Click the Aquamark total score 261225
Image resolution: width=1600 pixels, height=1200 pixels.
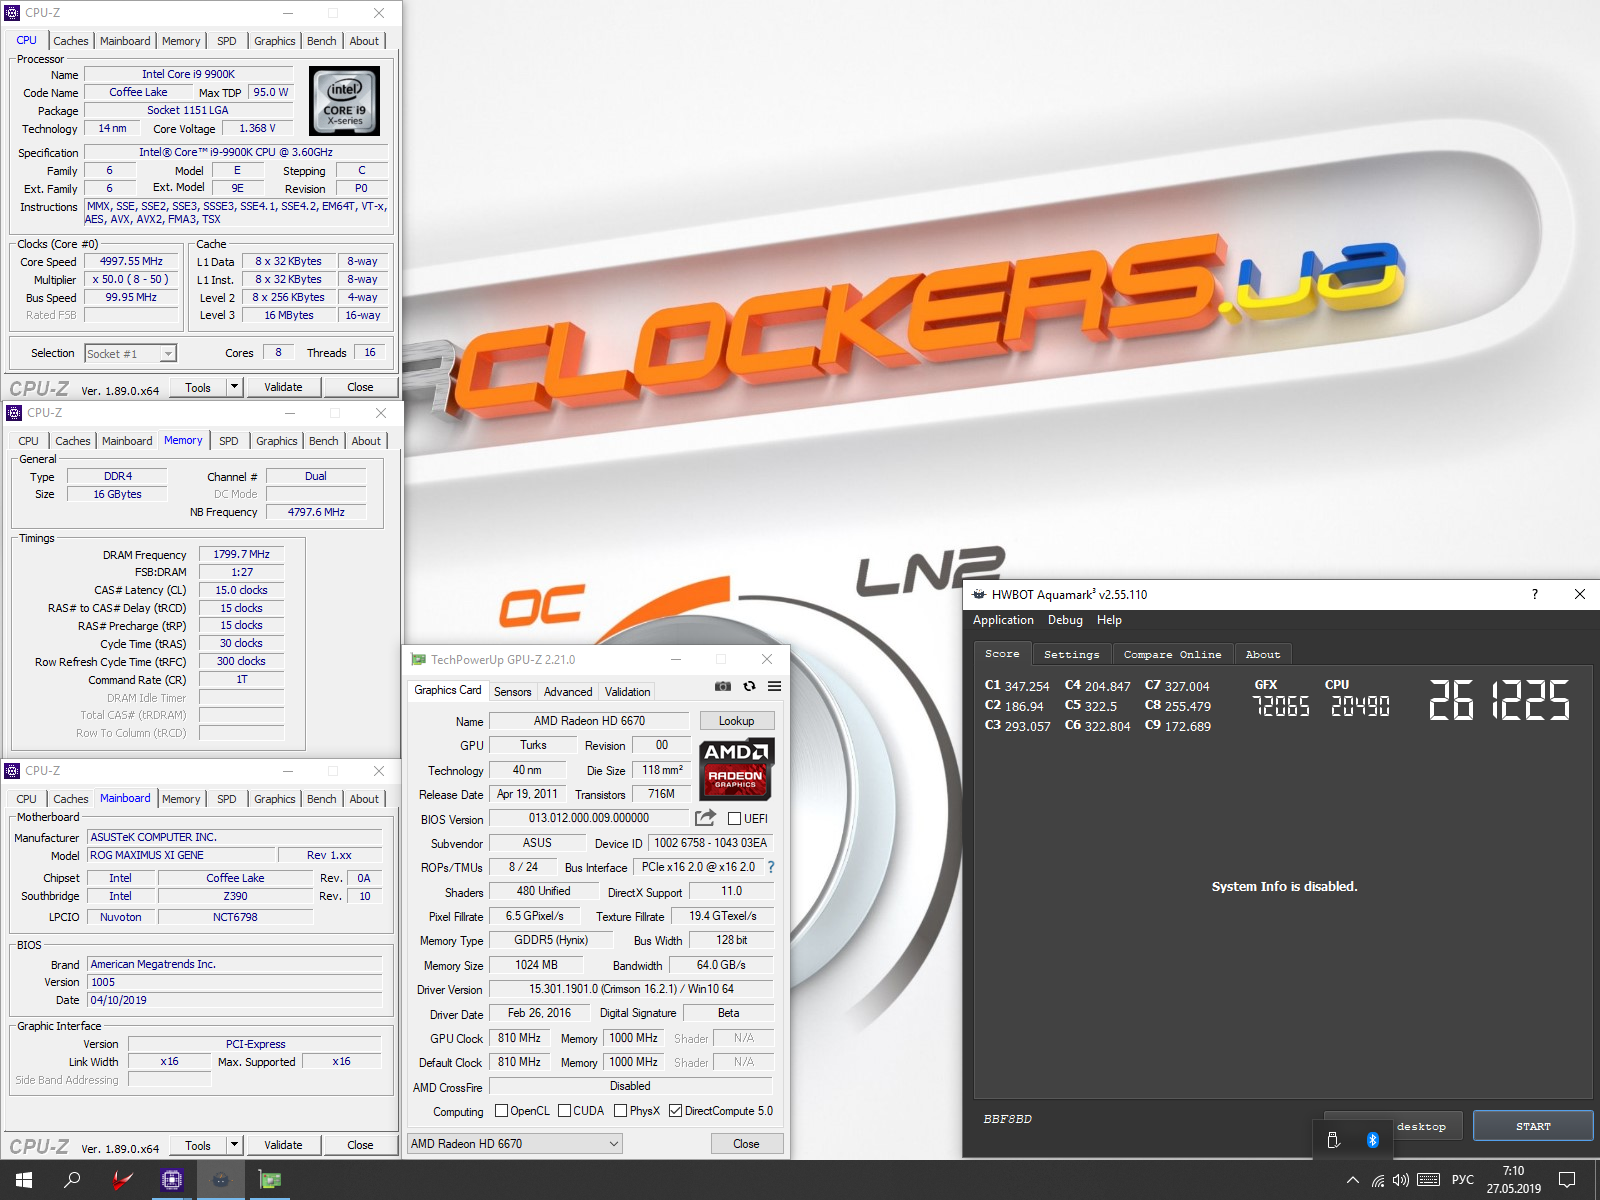tap(1499, 700)
